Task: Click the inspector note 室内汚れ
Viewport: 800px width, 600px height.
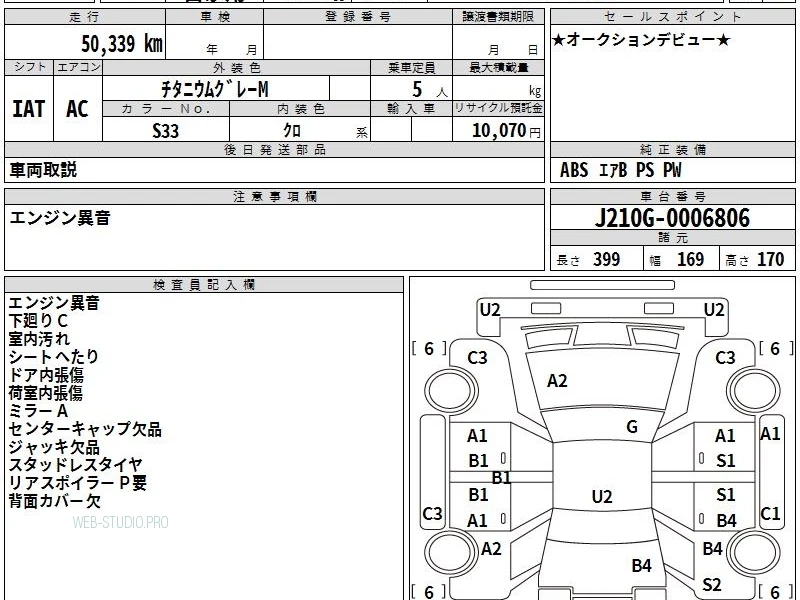Action: click(x=39, y=338)
